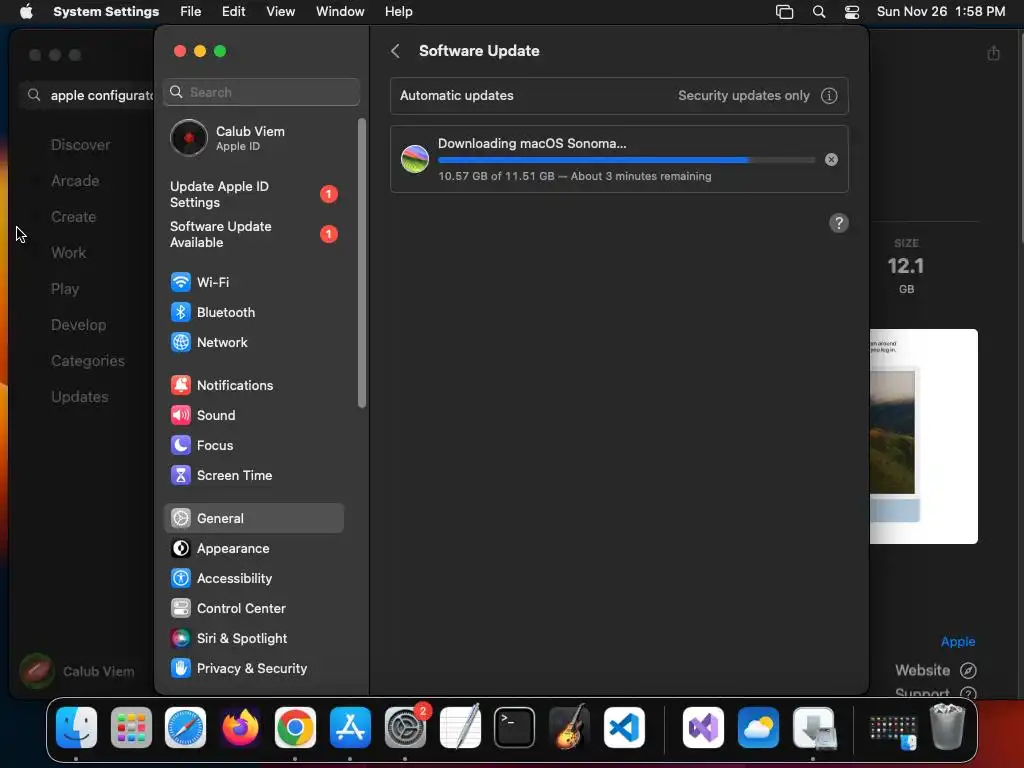This screenshot has height=768, width=1024.
Task: Open the Edit menu
Action: (233, 12)
